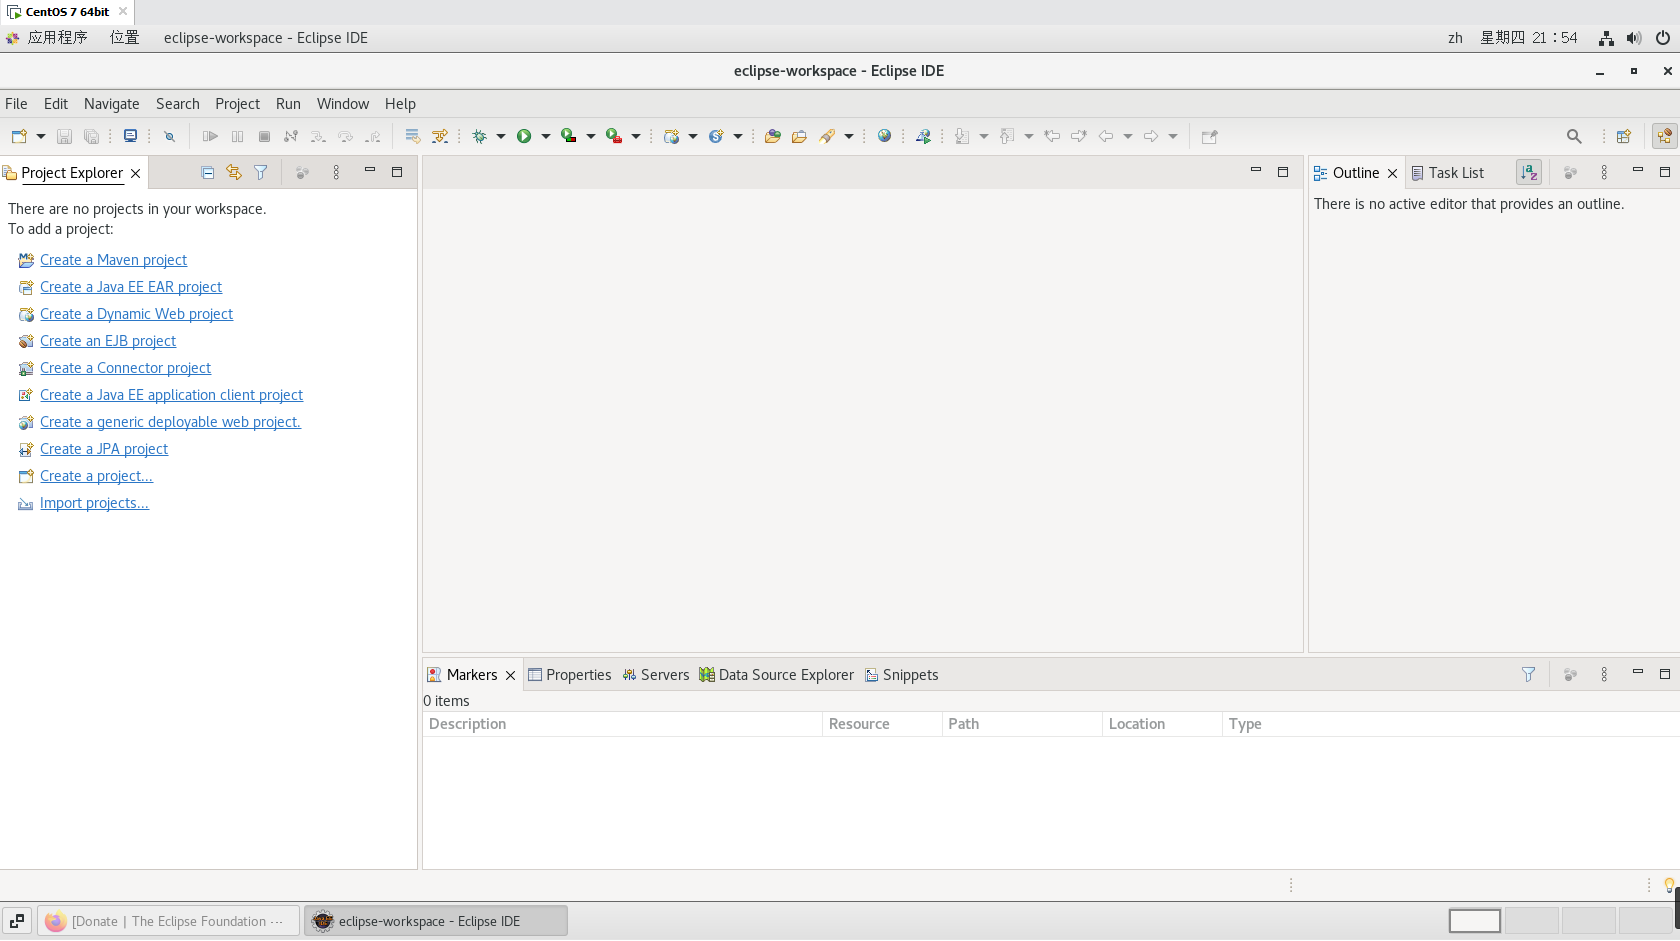1680x941 pixels.
Task: Click the Debug bug icon
Action: pyautogui.click(x=479, y=136)
